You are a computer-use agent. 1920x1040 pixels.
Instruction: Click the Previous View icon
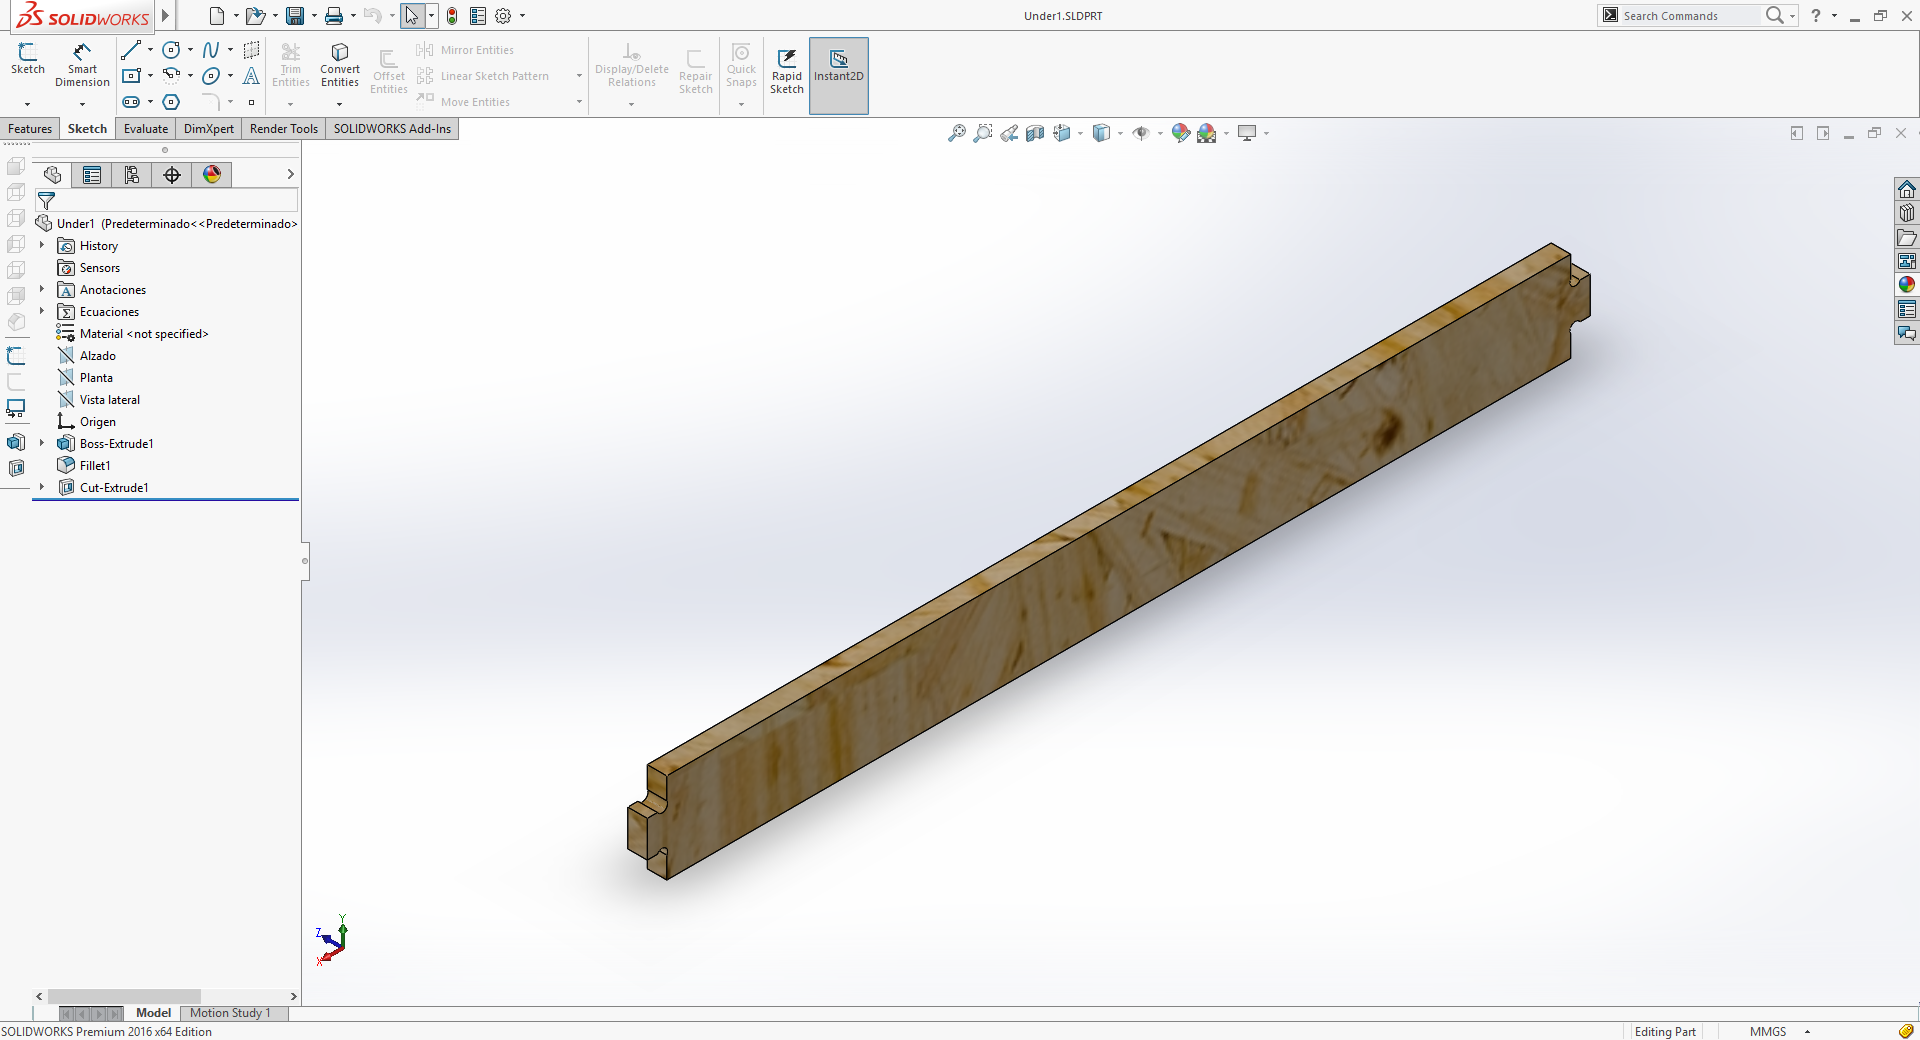coord(1009,133)
